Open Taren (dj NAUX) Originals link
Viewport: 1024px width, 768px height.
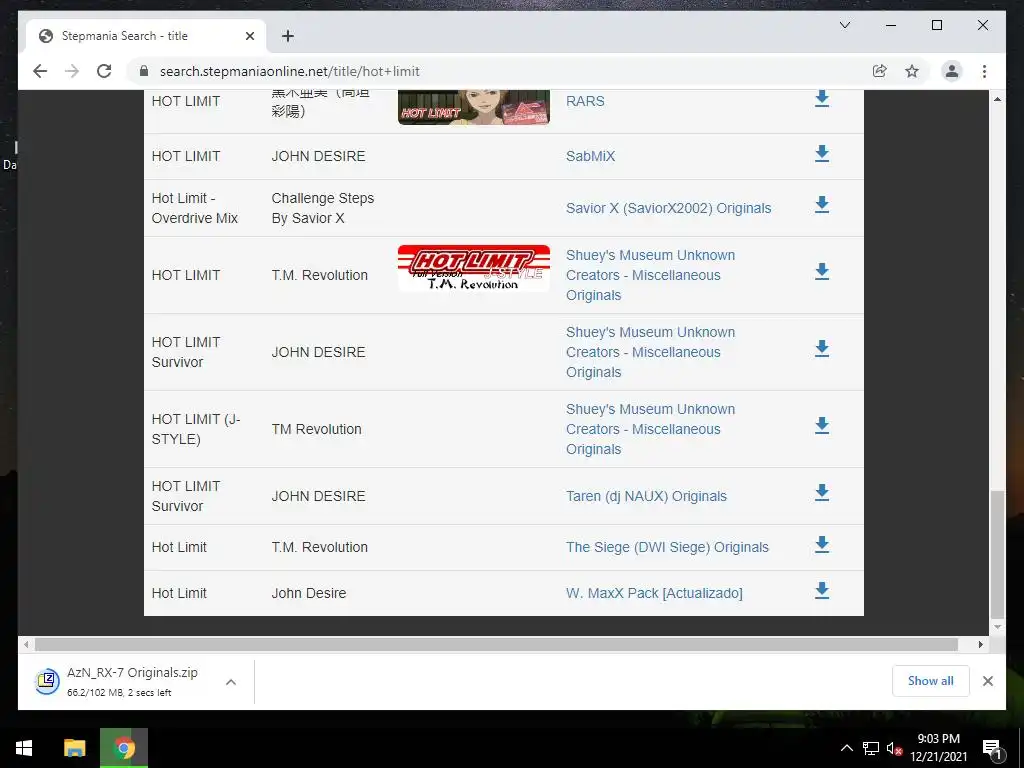point(646,496)
